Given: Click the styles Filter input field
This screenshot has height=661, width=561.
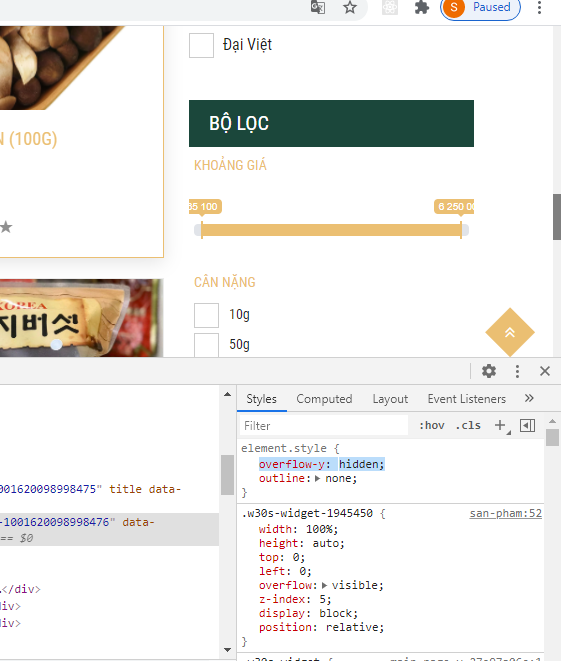Looking at the screenshot, I should click(x=324, y=426).
